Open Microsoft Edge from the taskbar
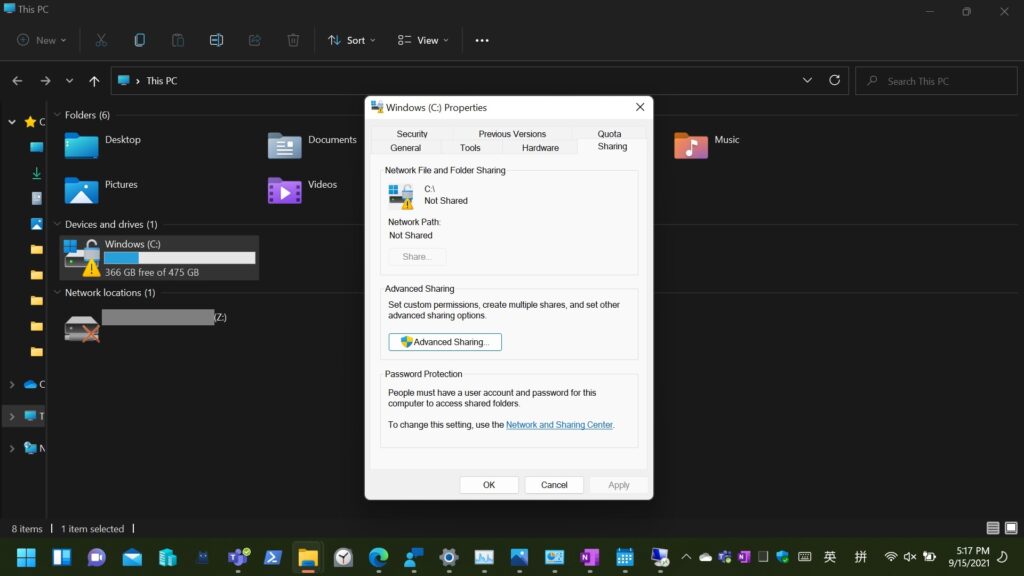1024x576 pixels. [x=378, y=557]
